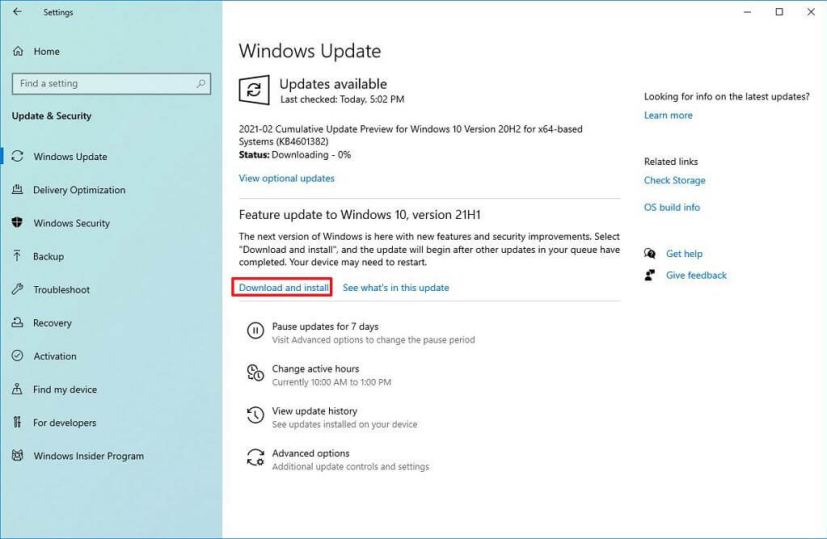Click the For developers icon
This screenshot has height=539, width=827.
17,422
